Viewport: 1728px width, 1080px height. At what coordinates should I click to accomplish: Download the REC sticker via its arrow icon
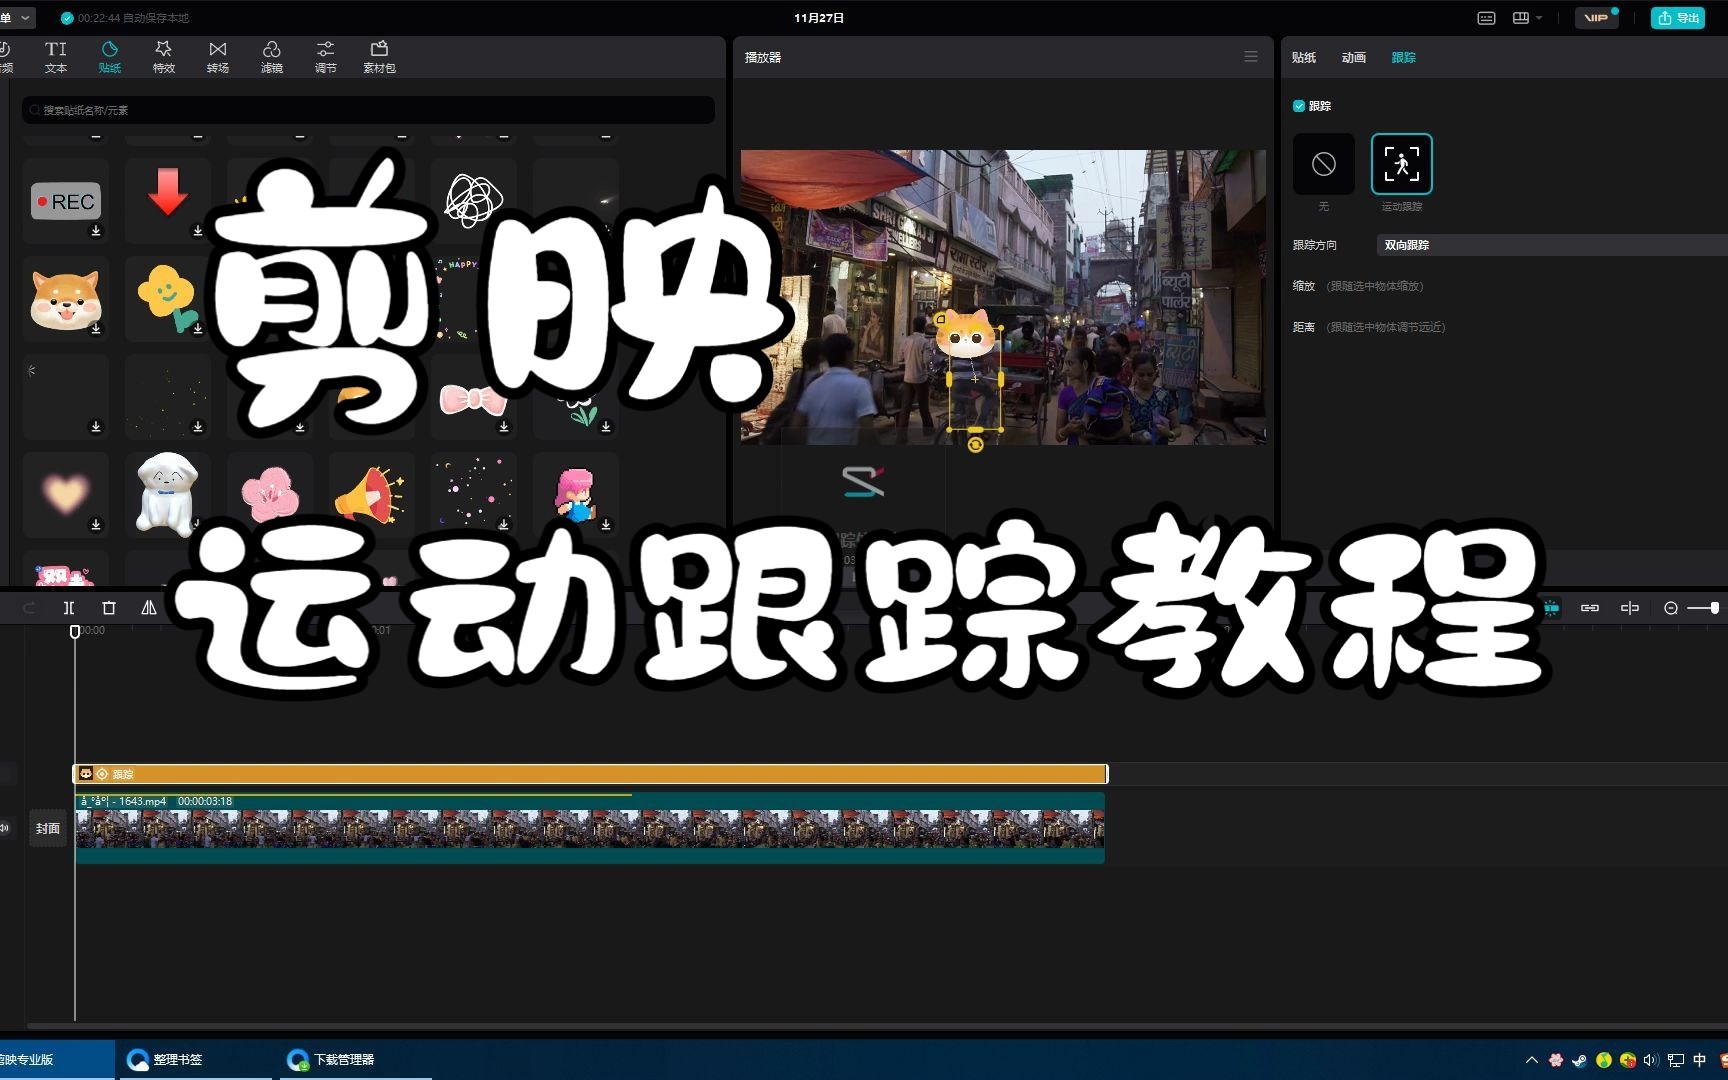[96, 231]
